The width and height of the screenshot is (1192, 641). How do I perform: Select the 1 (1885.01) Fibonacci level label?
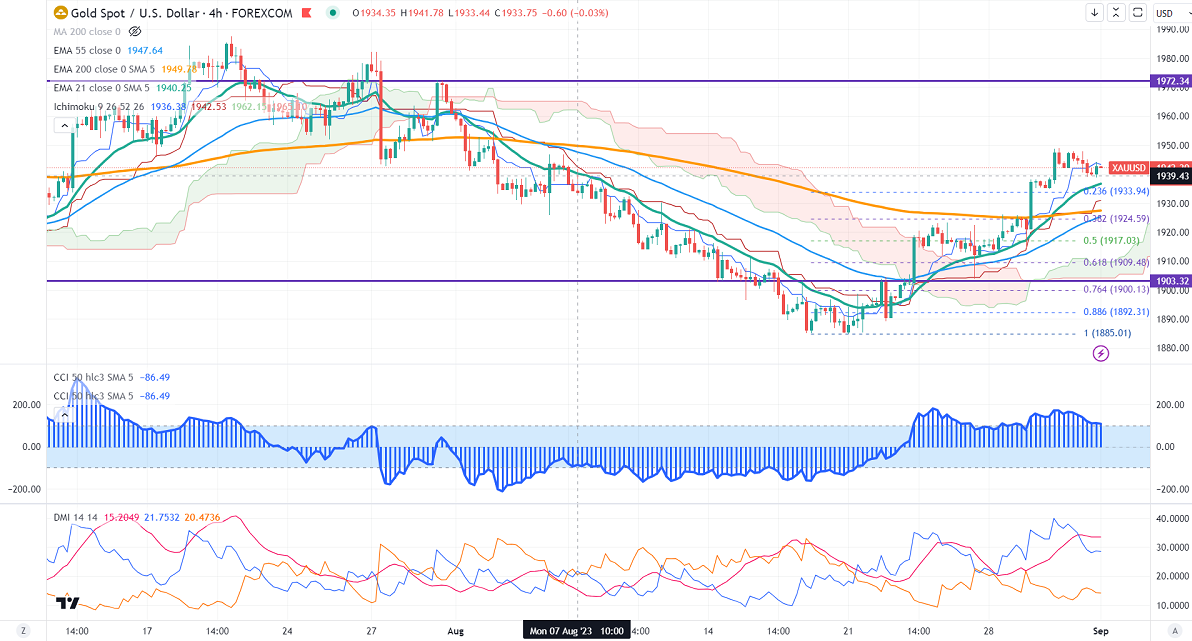[x=1108, y=333]
